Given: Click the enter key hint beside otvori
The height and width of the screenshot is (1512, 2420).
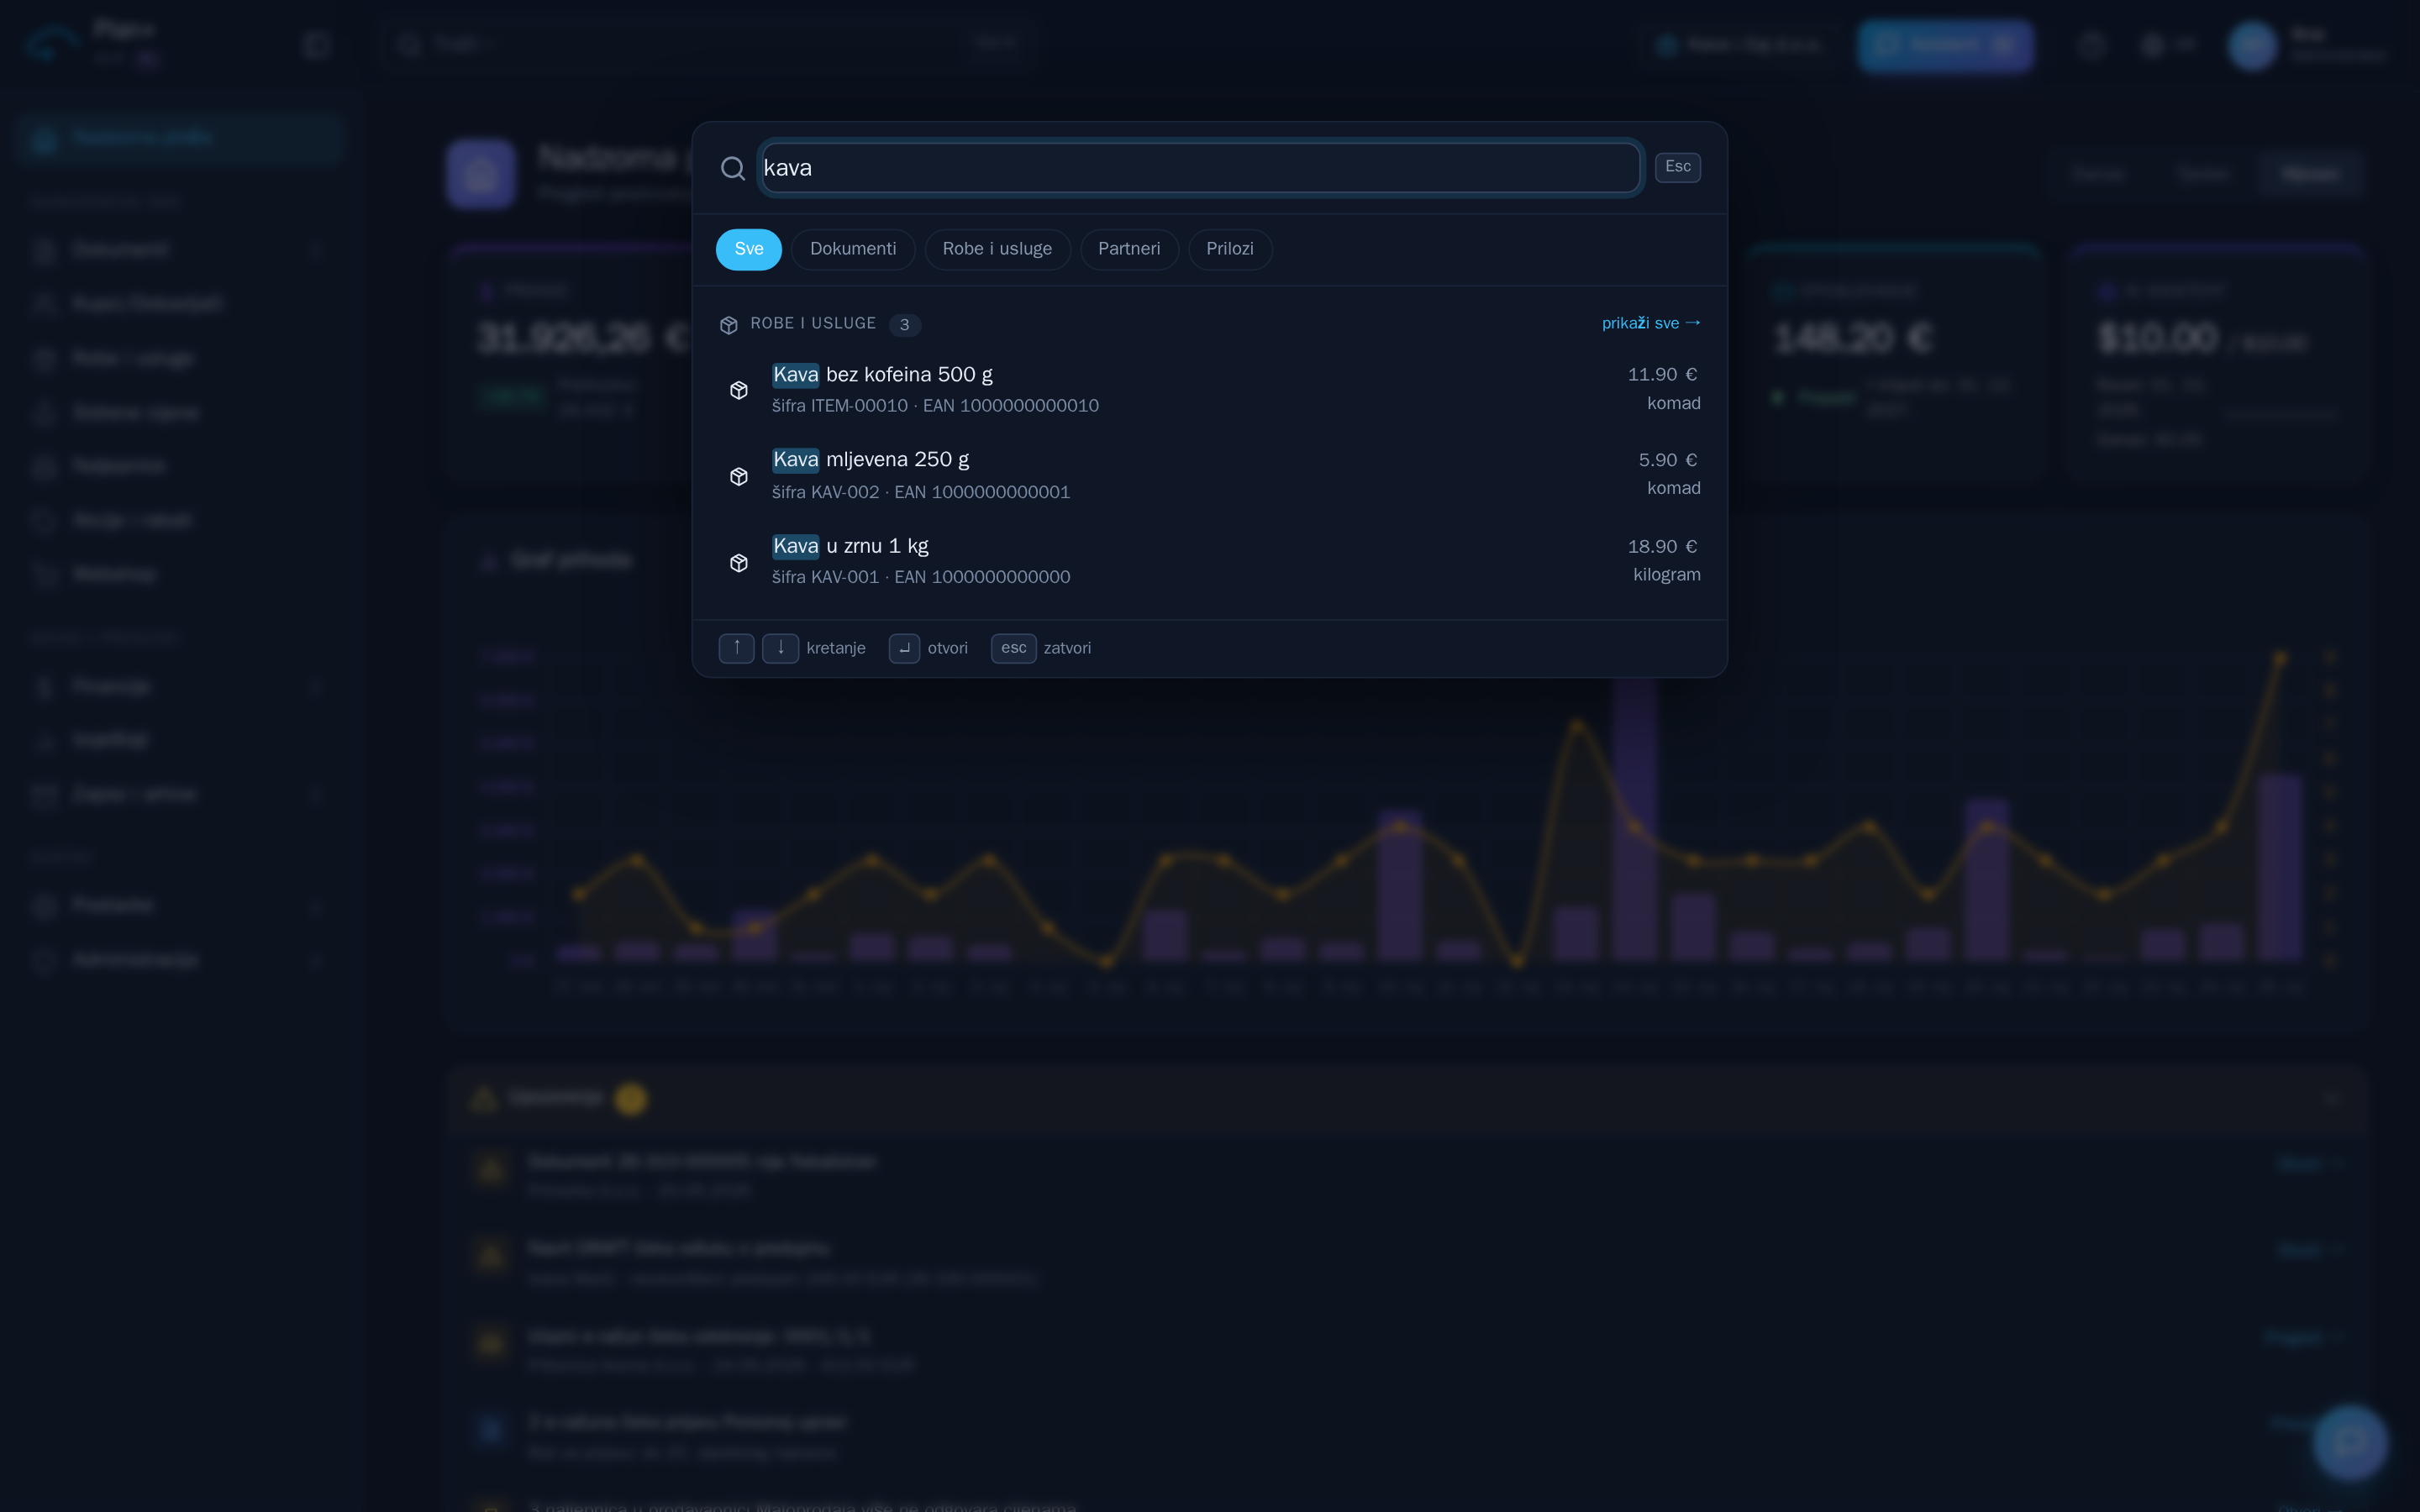Looking at the screenshot, I should click(904, 648).
